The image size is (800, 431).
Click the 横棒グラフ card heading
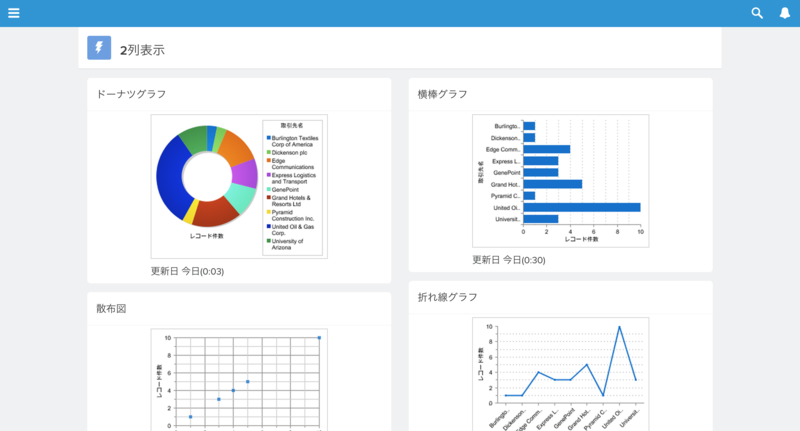pos(442,94)
